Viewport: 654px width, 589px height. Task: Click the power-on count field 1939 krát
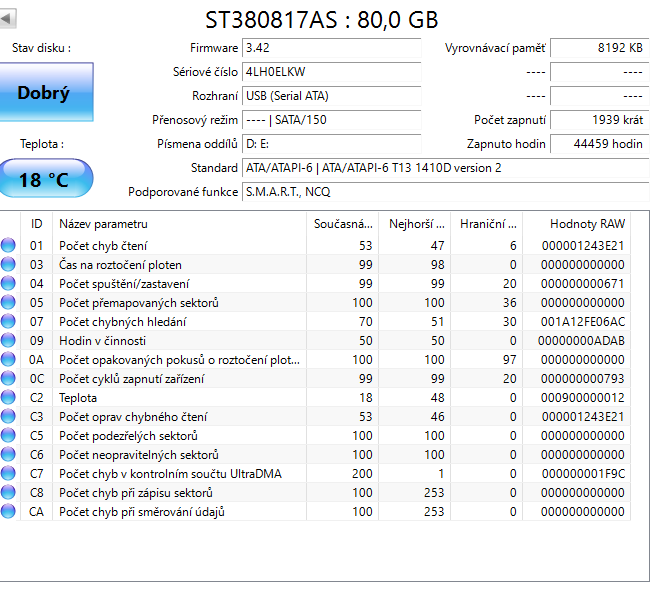tap(600, 120)
